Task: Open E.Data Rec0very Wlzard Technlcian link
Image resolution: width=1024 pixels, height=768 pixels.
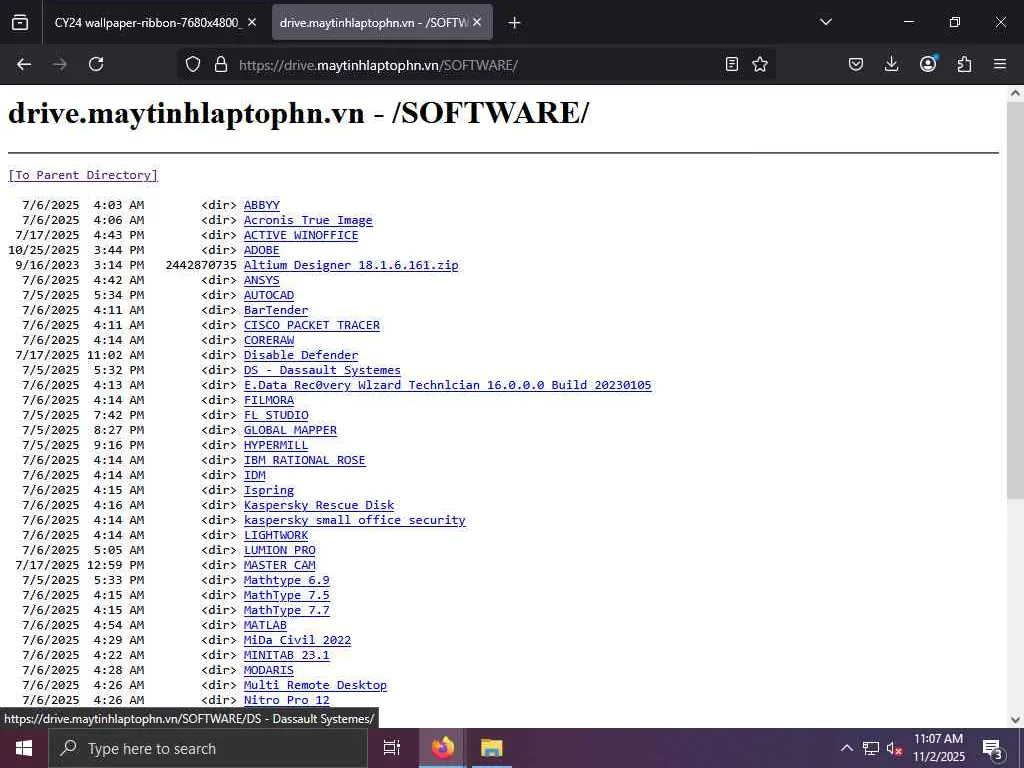Action: pyautogui.click(x=448, y=385)
